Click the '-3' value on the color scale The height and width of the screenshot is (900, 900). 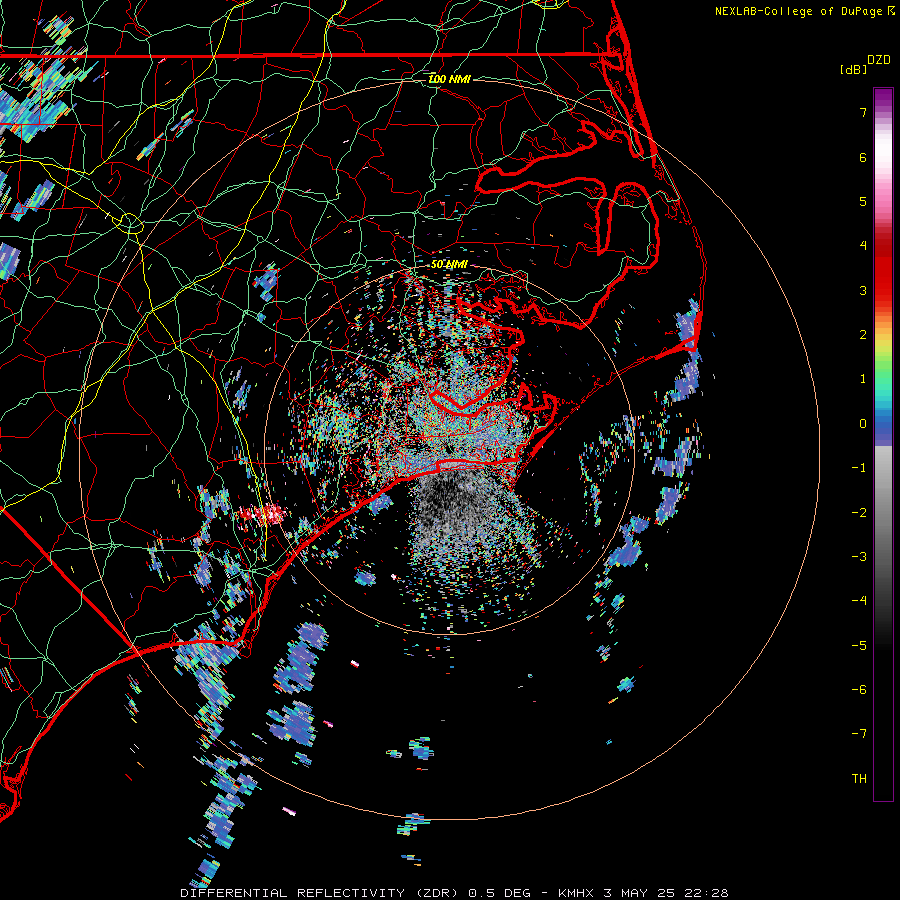(859, 557)
